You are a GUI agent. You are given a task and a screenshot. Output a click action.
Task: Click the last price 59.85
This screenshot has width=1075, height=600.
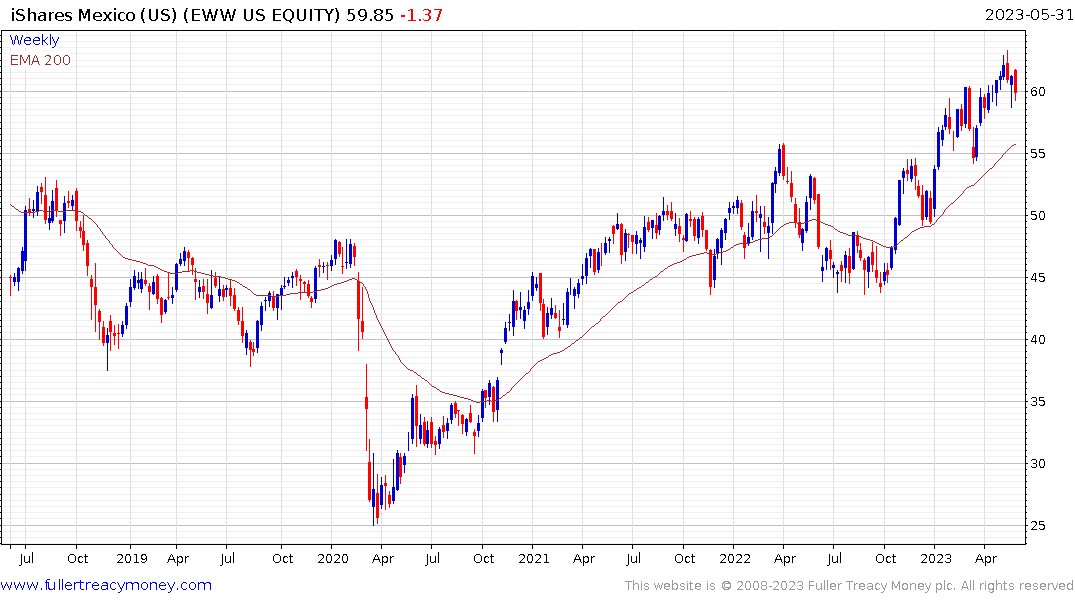(x=370, y=15)
